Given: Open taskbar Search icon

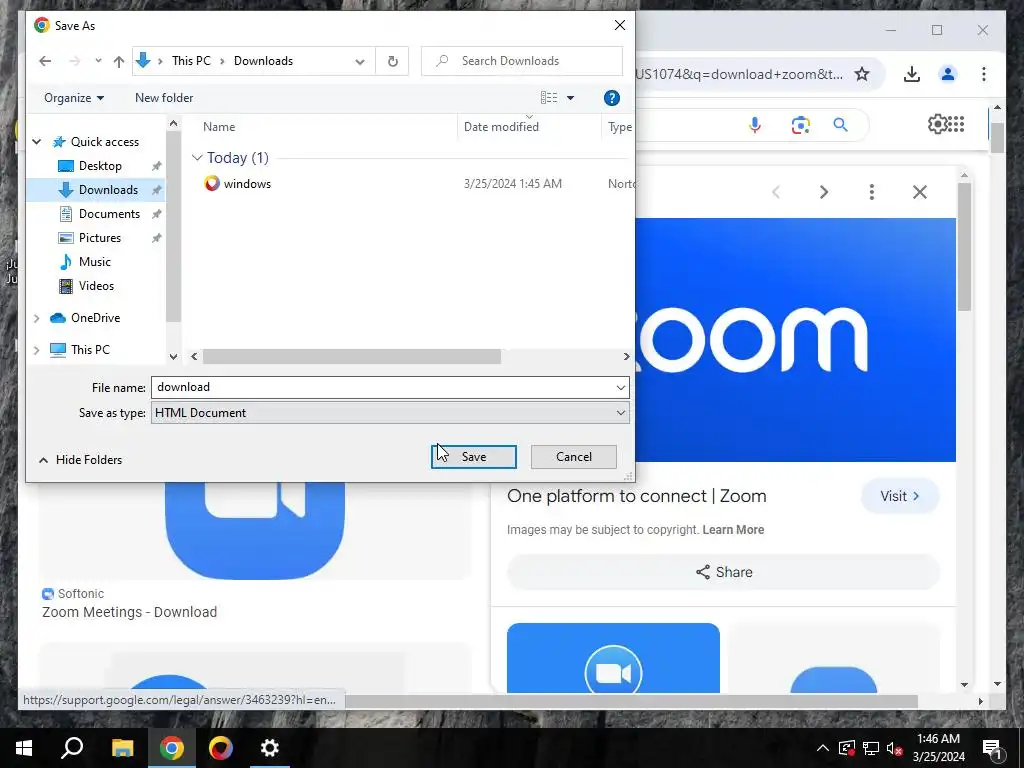Looking at the screenshot, I should (72, 748).
